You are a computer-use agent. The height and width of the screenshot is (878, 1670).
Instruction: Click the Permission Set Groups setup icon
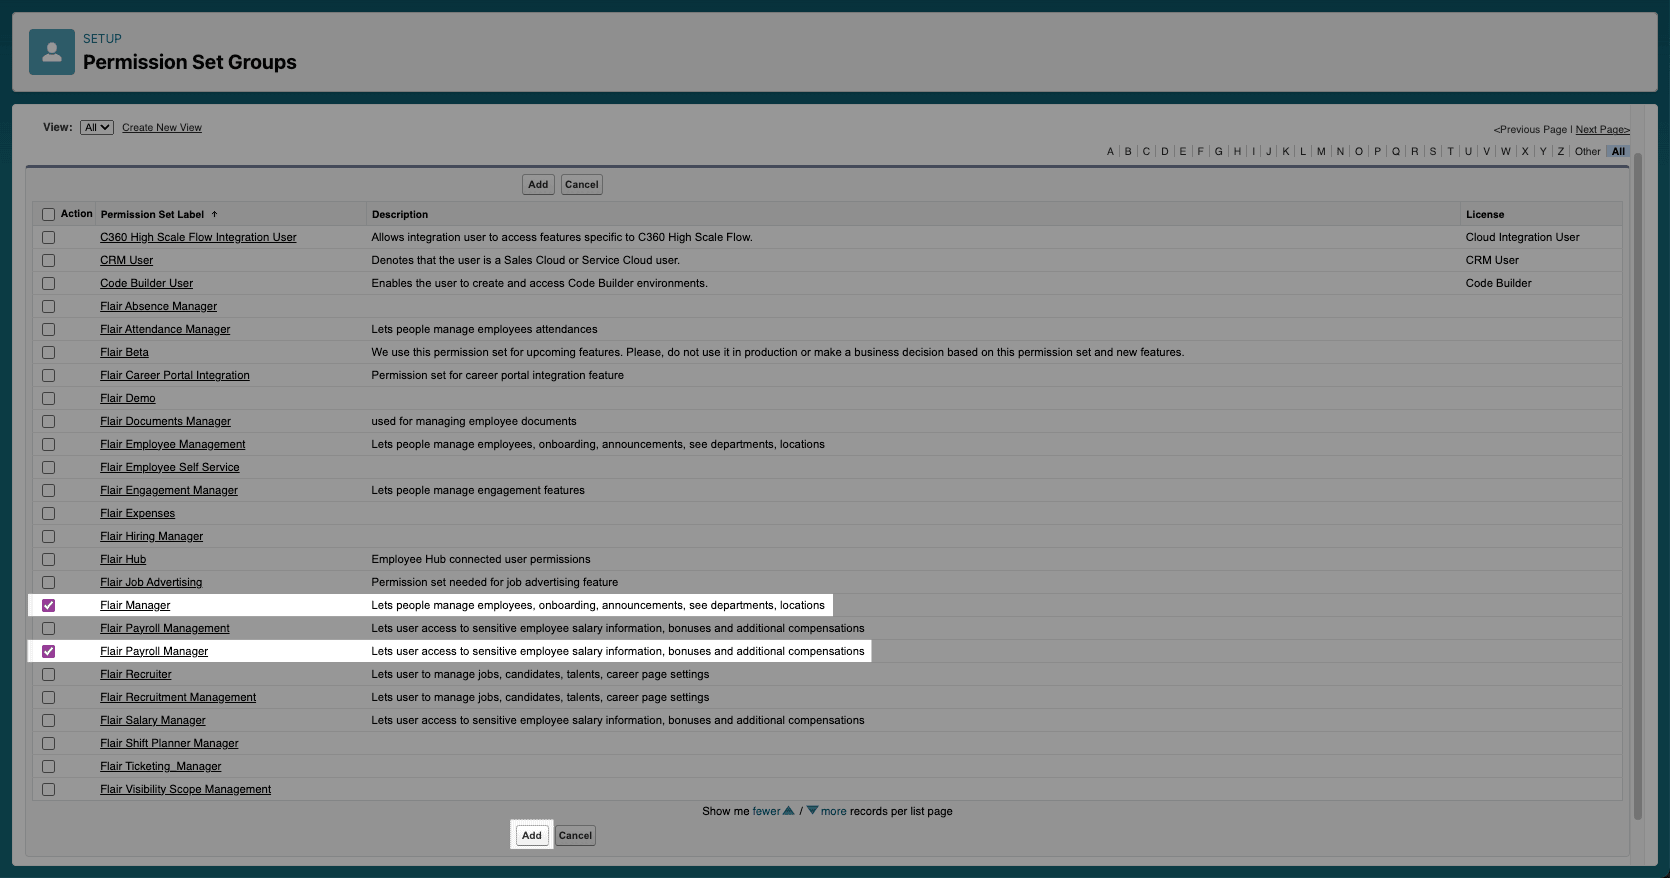[x=52, y=52]
